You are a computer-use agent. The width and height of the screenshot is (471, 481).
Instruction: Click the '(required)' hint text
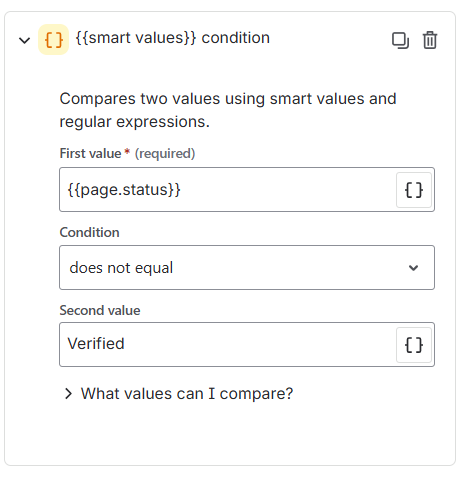(x=165, y=154)
